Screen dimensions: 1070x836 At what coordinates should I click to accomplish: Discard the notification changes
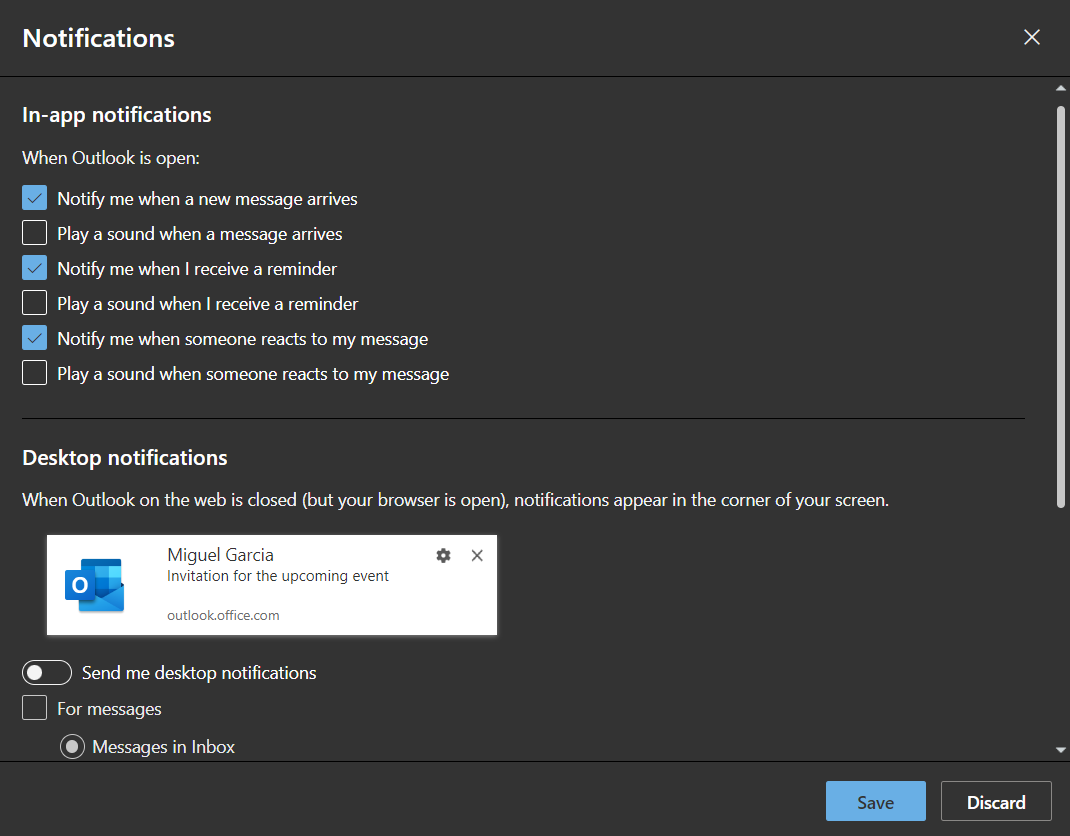995,801
